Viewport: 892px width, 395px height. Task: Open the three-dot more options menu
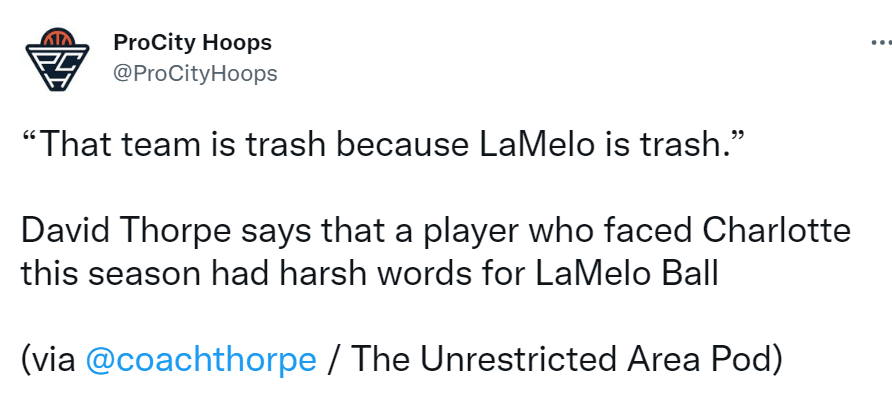pos(882,43)
